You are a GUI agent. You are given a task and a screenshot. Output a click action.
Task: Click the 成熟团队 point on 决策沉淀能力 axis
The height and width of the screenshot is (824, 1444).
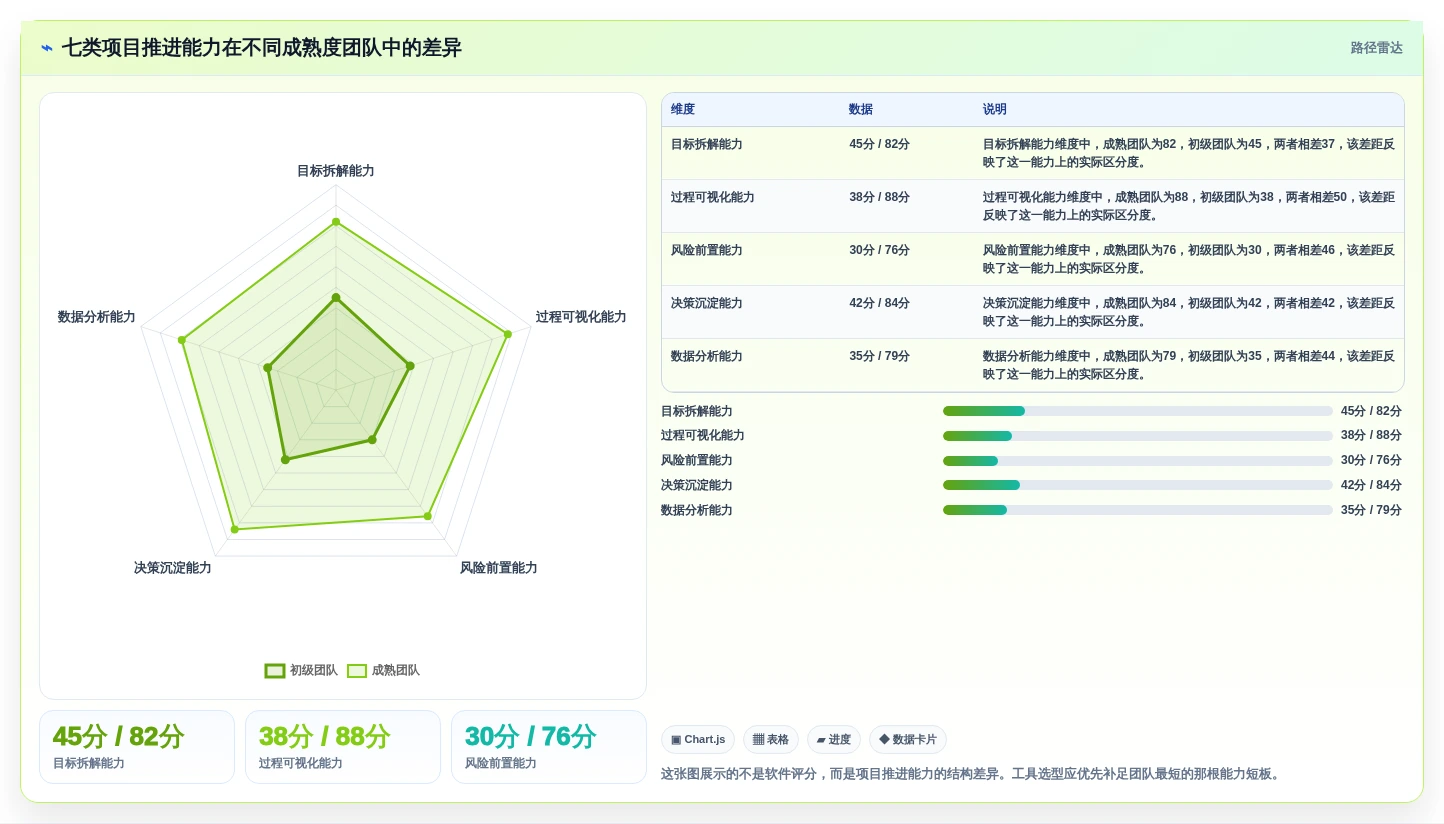[x=235, y=529]
